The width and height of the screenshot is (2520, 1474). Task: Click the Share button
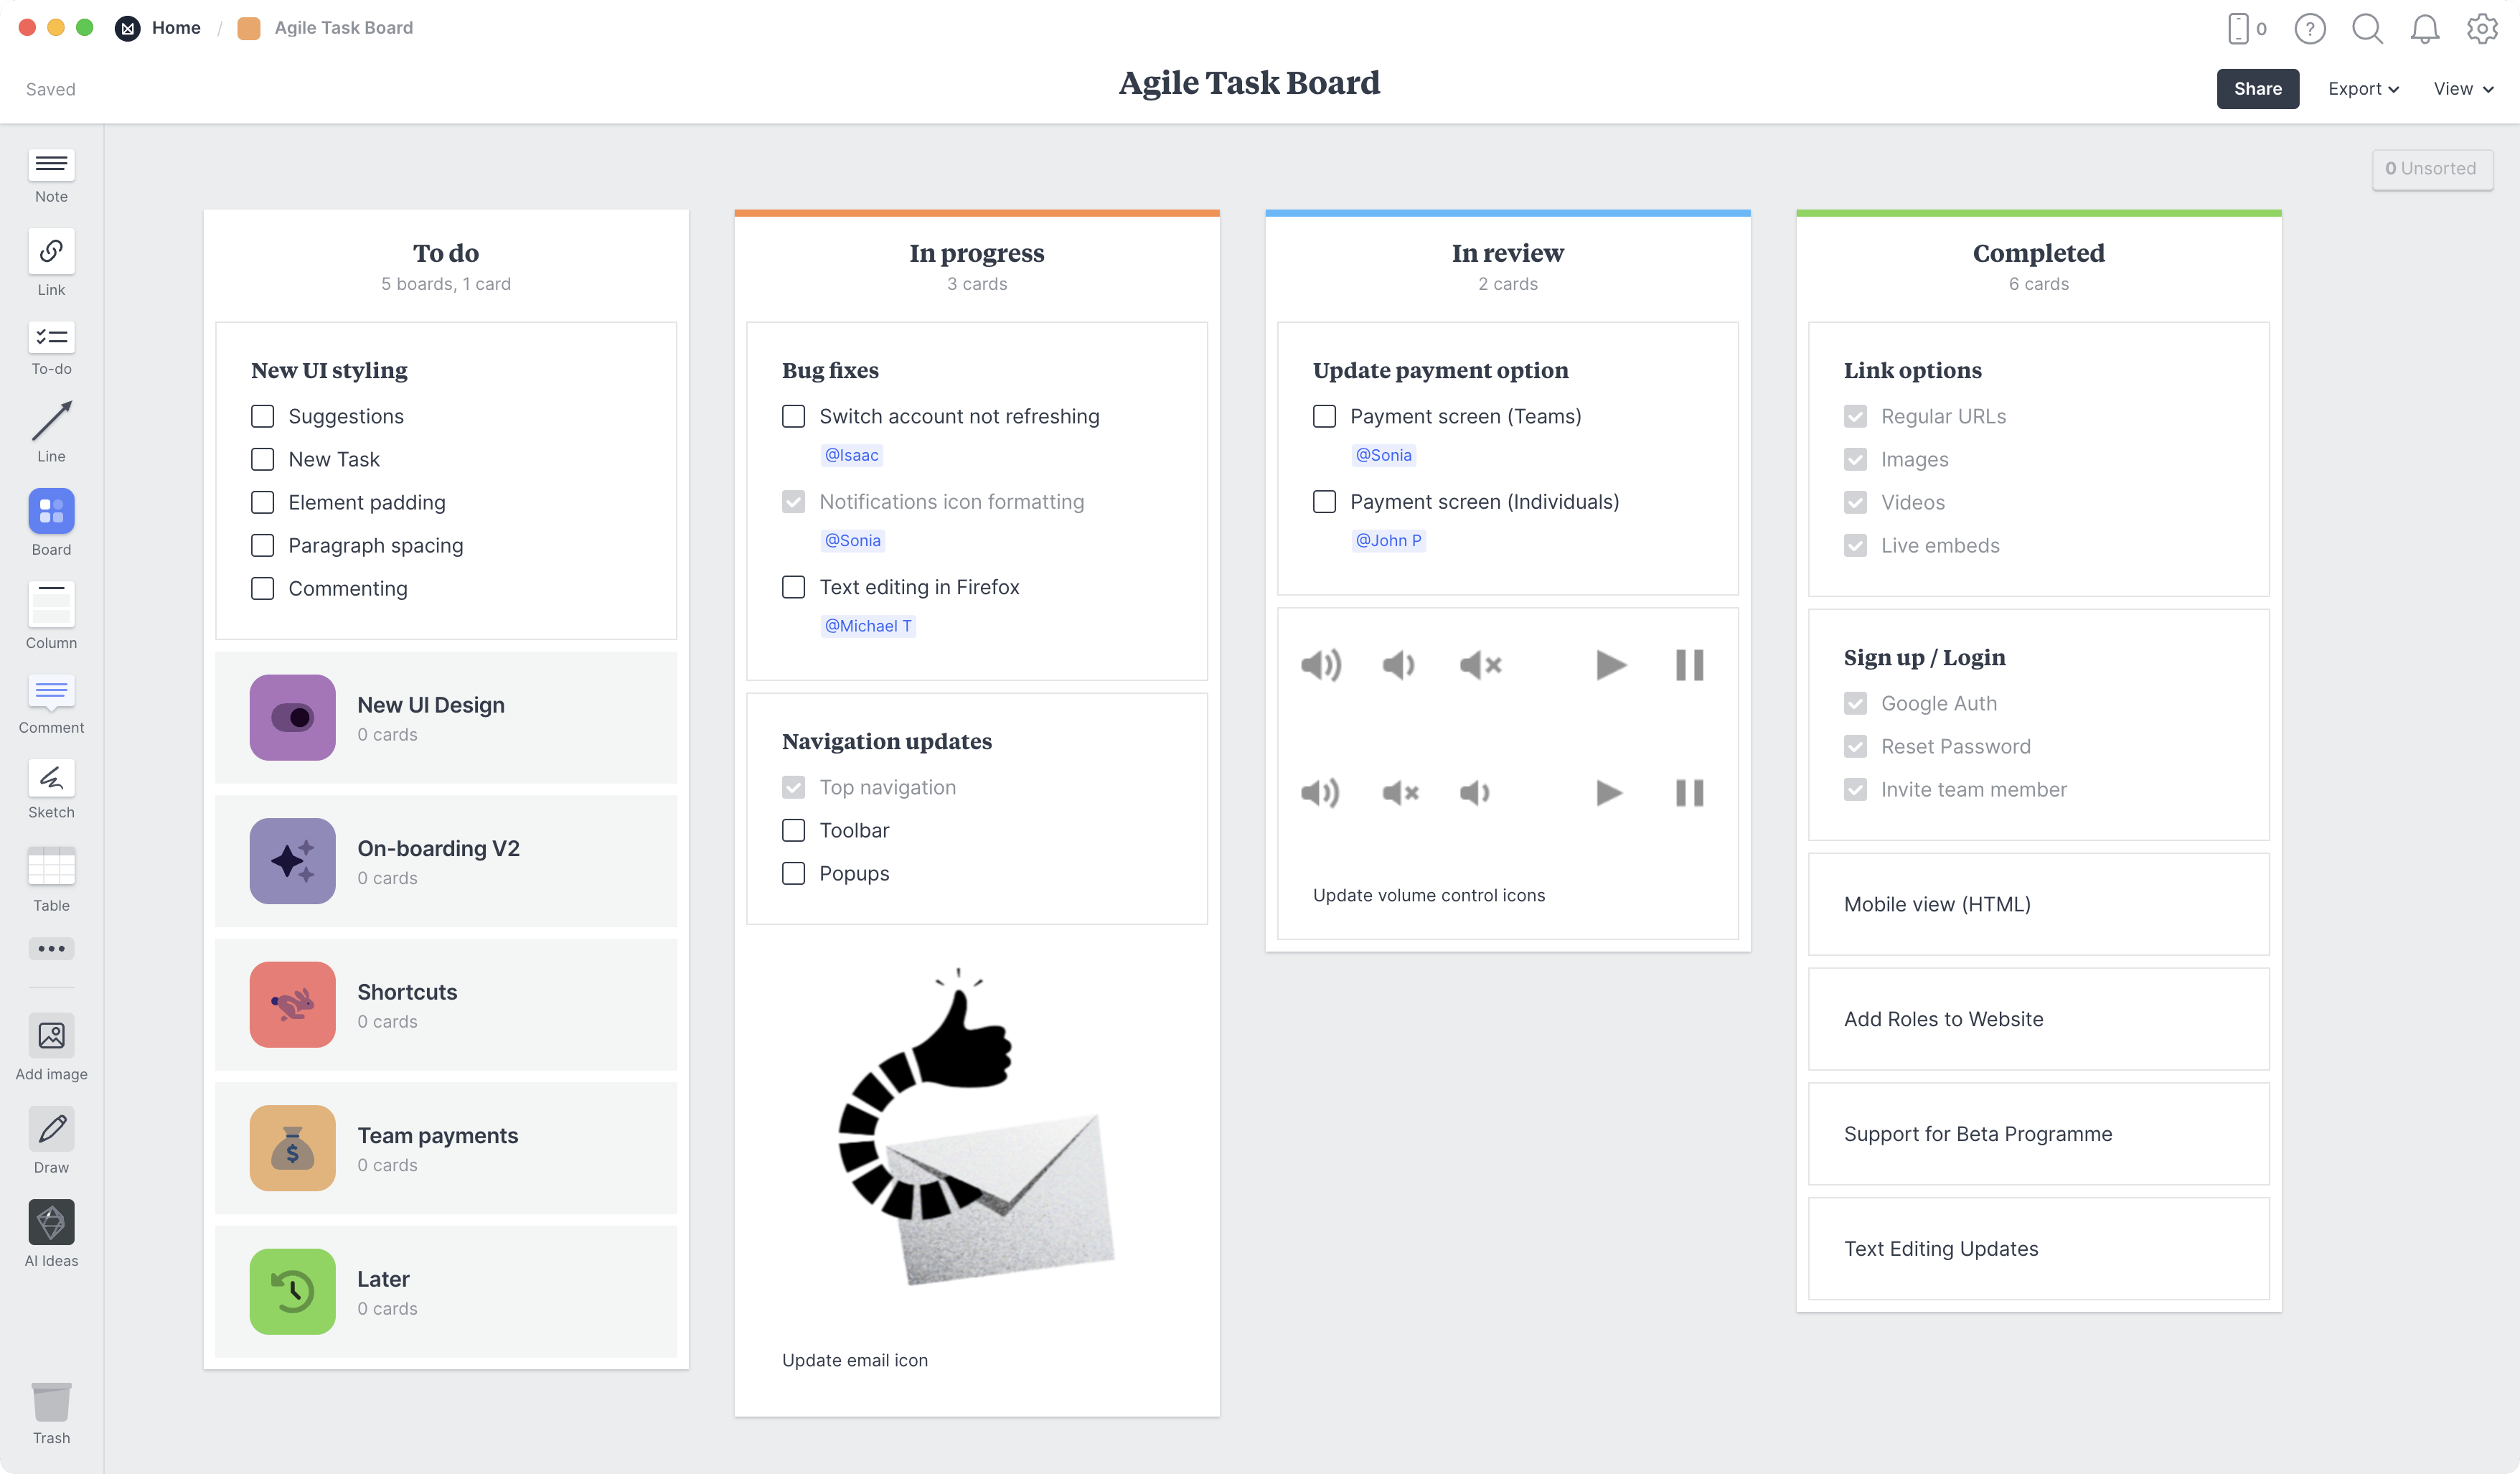click(x=2257, y=88)
